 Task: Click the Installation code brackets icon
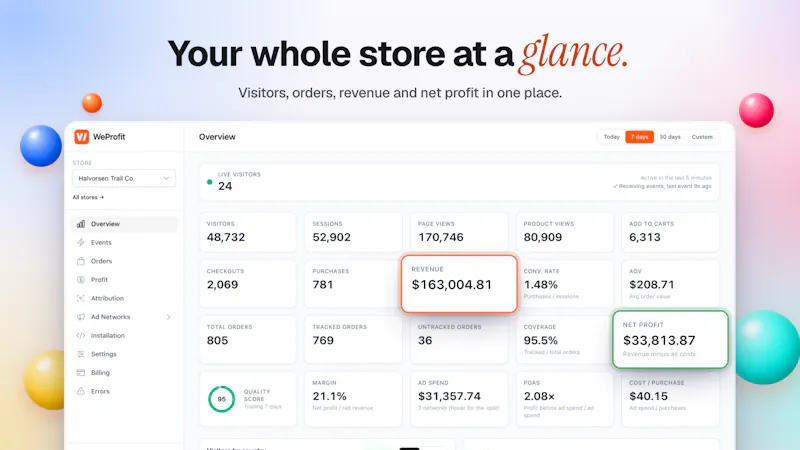[x=81, y=336]
